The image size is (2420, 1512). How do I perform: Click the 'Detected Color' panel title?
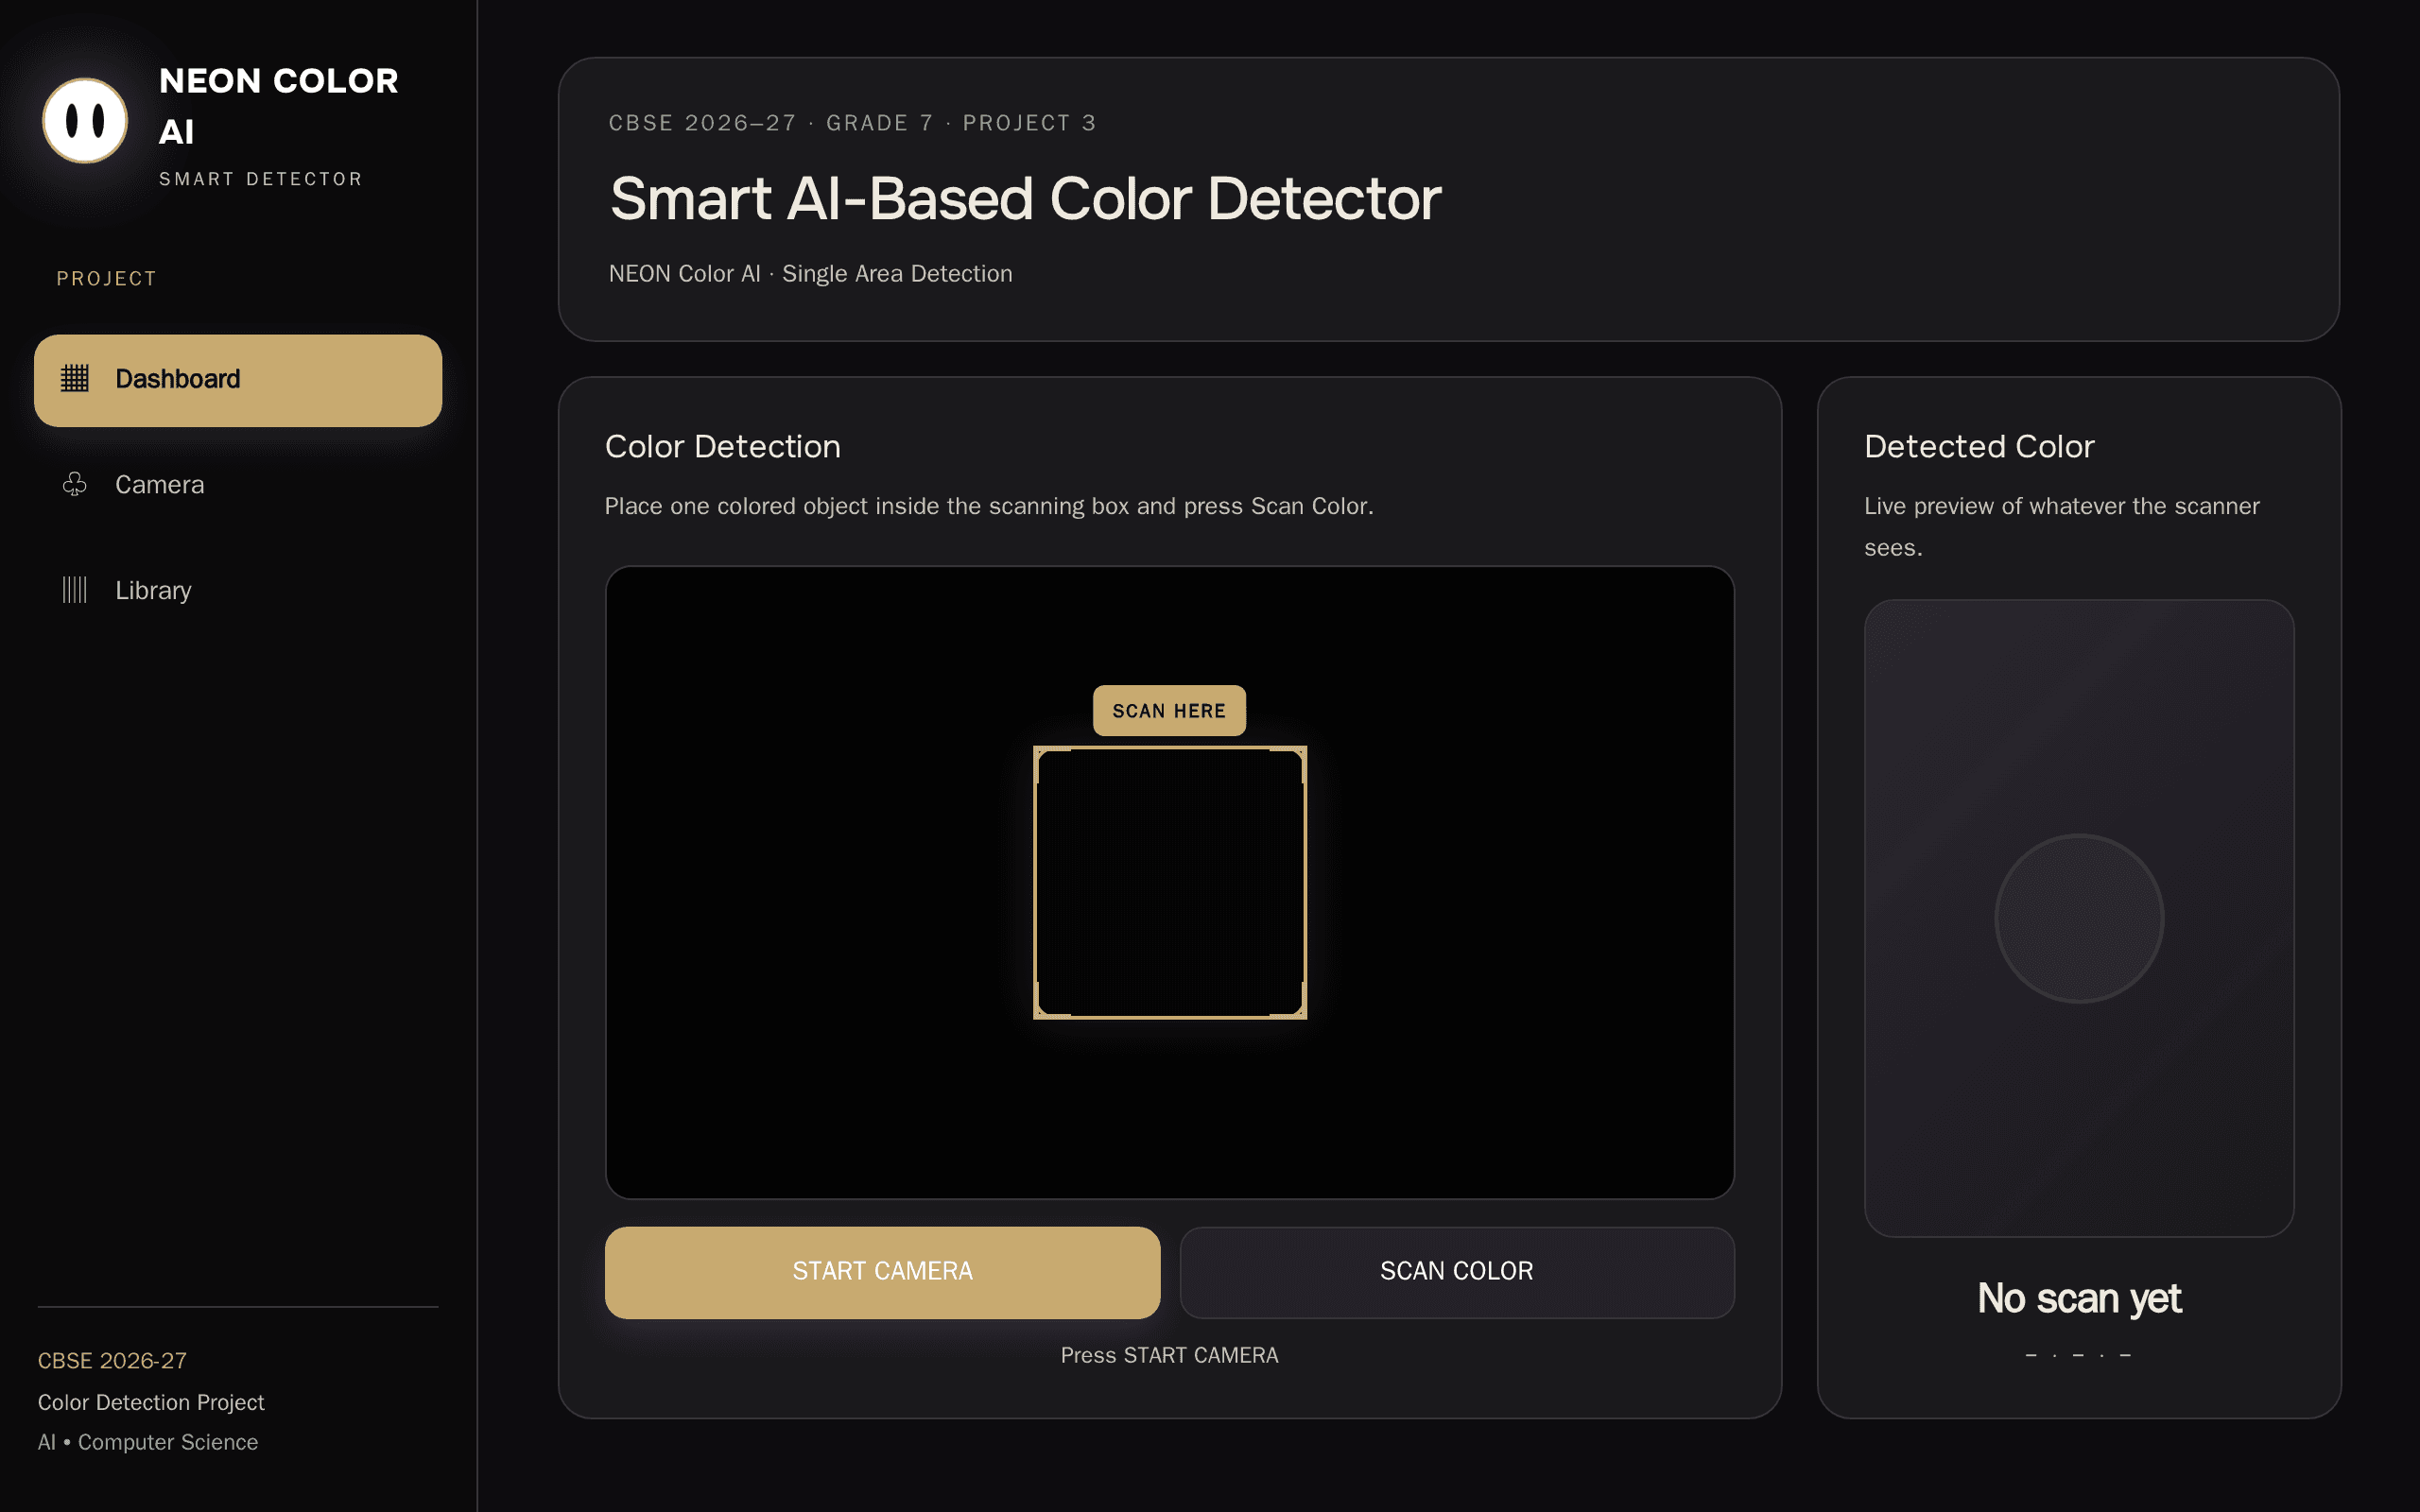(x=1979, y=446)
